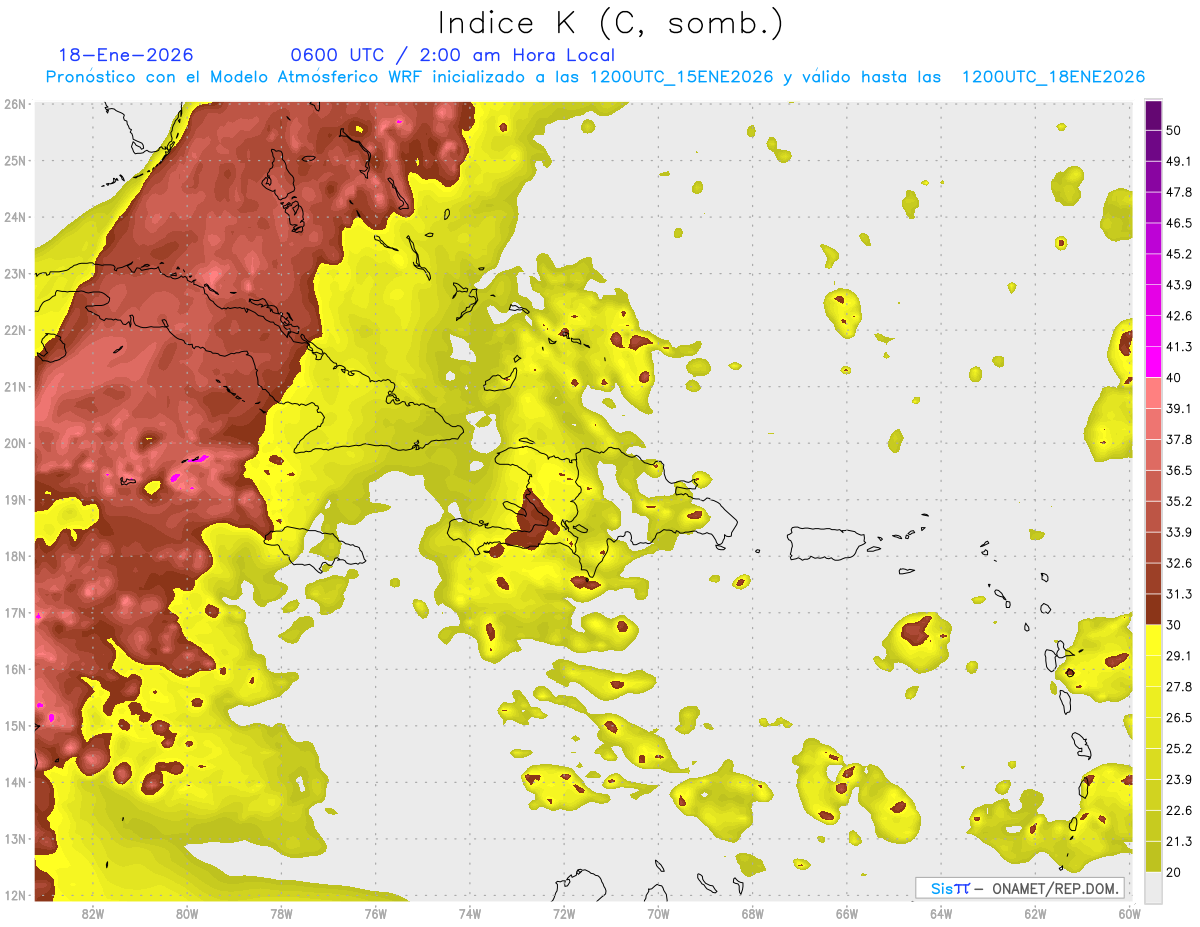Screen dimensions: 1200x927
Task: Click the latitude axis label '26N'
Action: (14, 104)
